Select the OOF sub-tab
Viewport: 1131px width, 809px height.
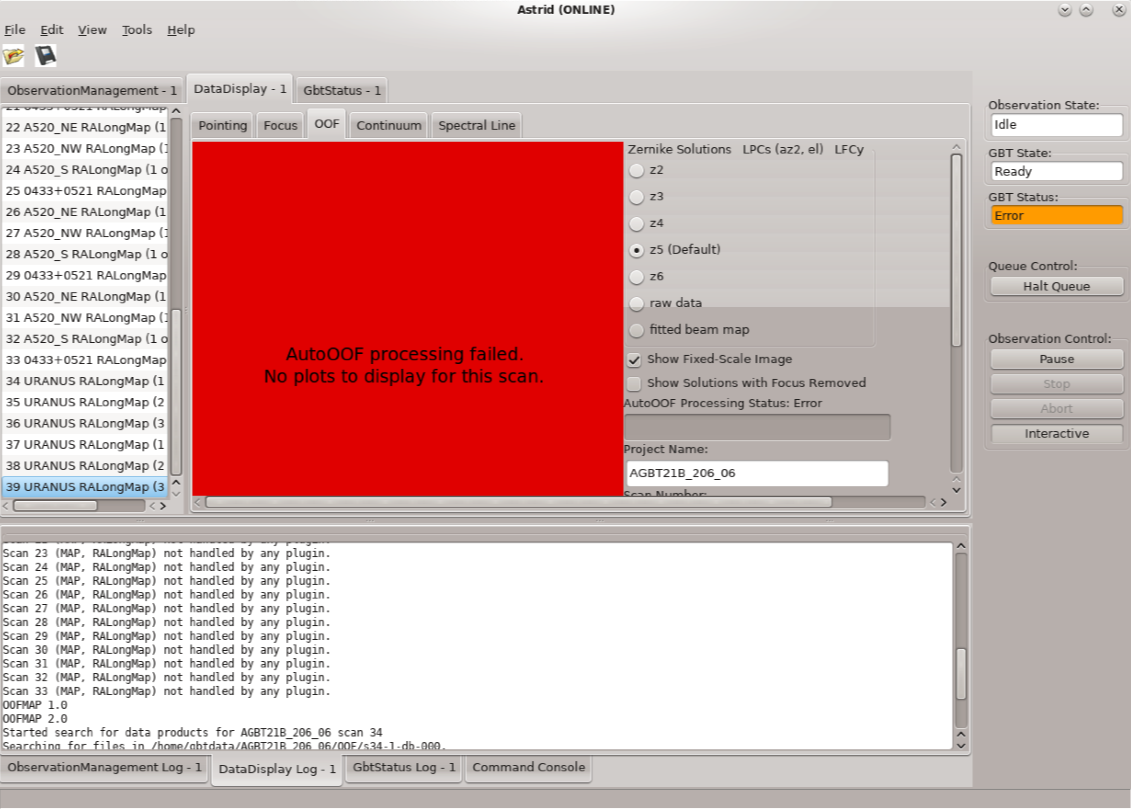(x=326, y=124)
